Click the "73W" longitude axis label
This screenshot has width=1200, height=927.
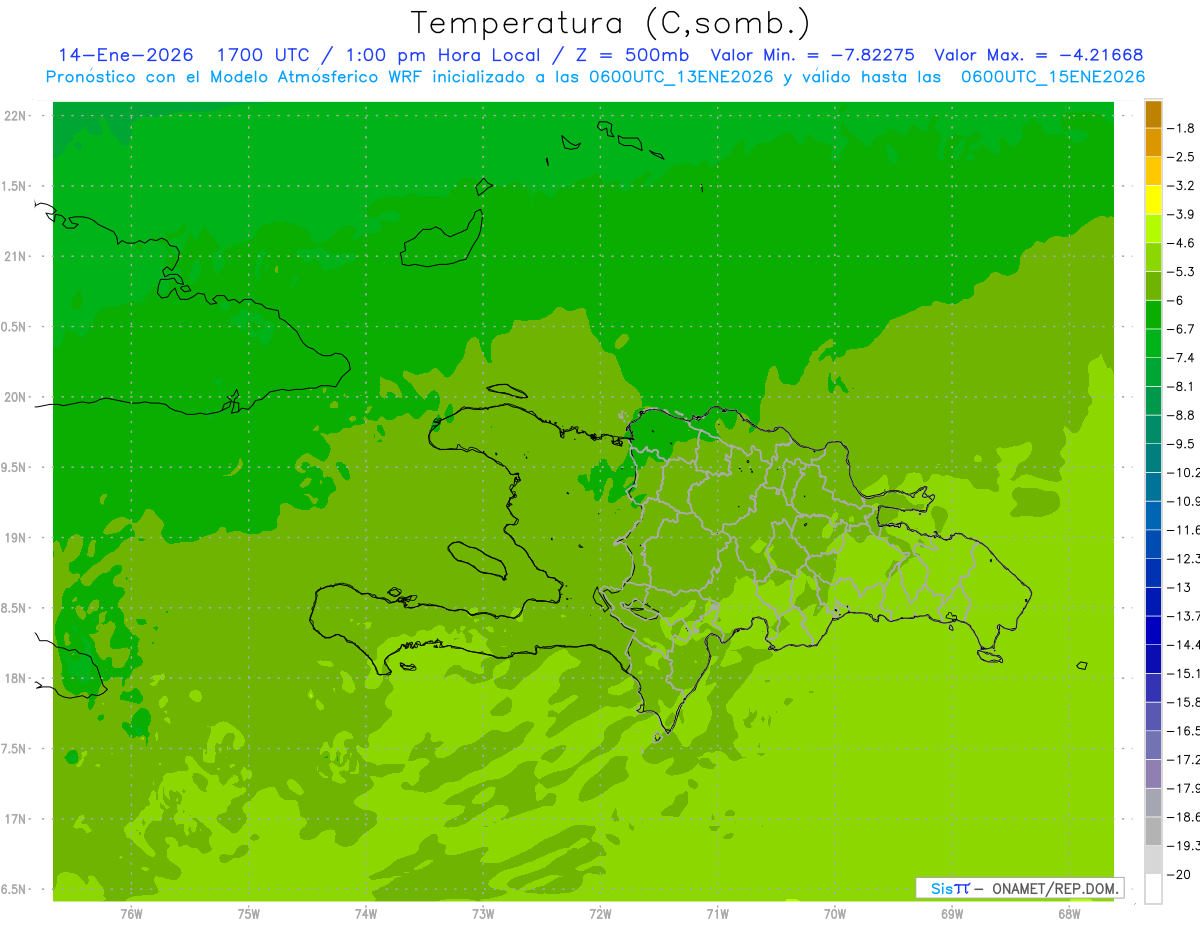(x=483, y=912)
